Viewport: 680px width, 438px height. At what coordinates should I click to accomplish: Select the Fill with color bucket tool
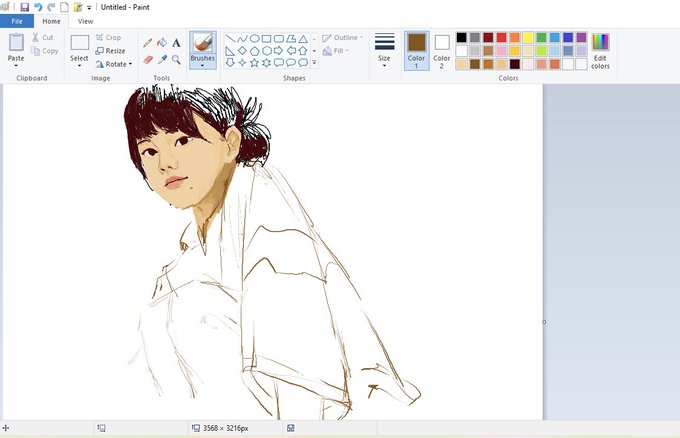162,42
